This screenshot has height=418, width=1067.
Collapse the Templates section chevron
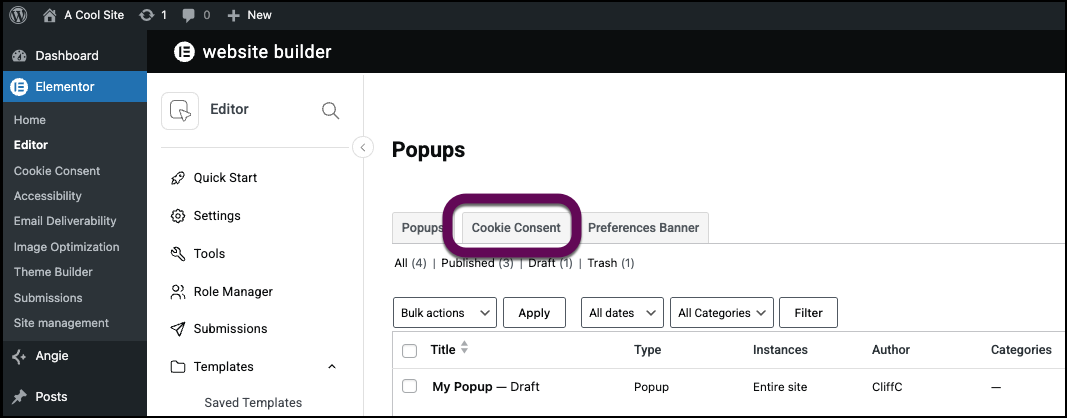pyautogui.click(x=332, y=367)
